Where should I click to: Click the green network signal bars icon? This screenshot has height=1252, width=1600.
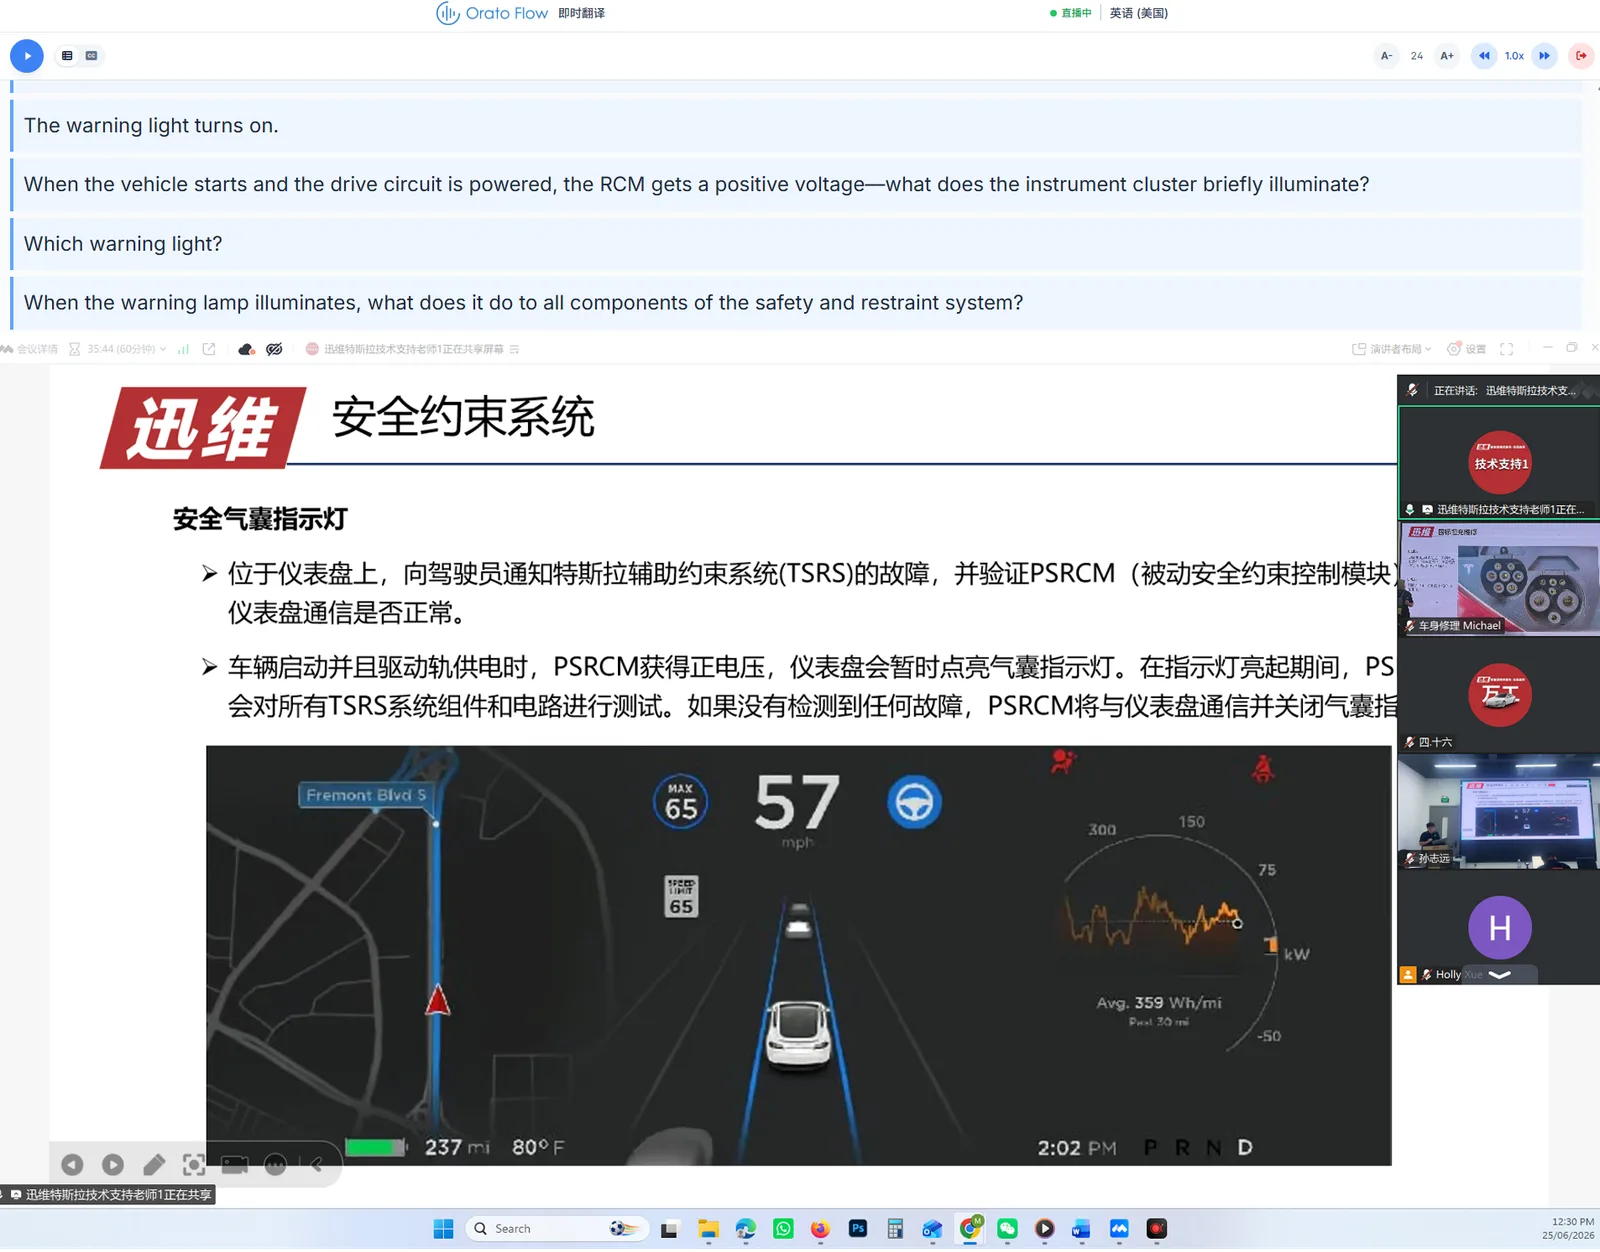(x=183, y=349)
